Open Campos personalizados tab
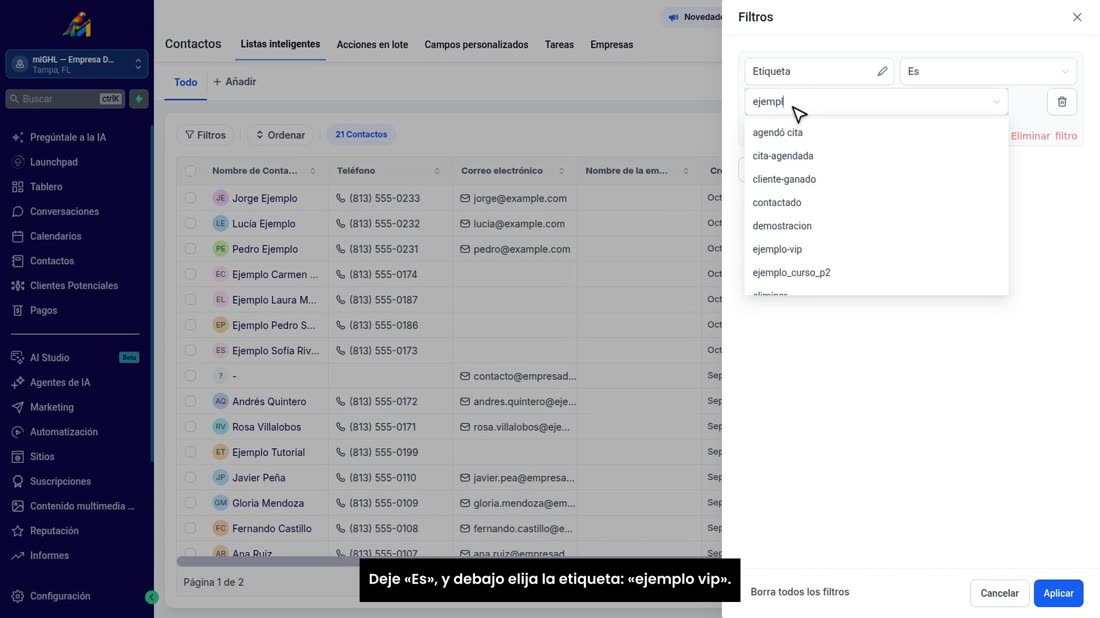Viewport: 1100px width, 618px height. coord(476,45)
